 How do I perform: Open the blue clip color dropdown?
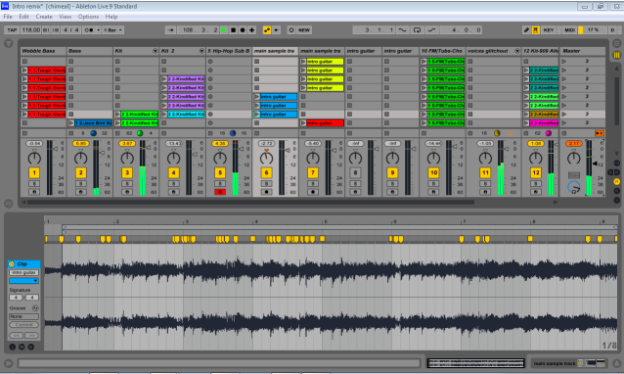(x=24, y=281)
